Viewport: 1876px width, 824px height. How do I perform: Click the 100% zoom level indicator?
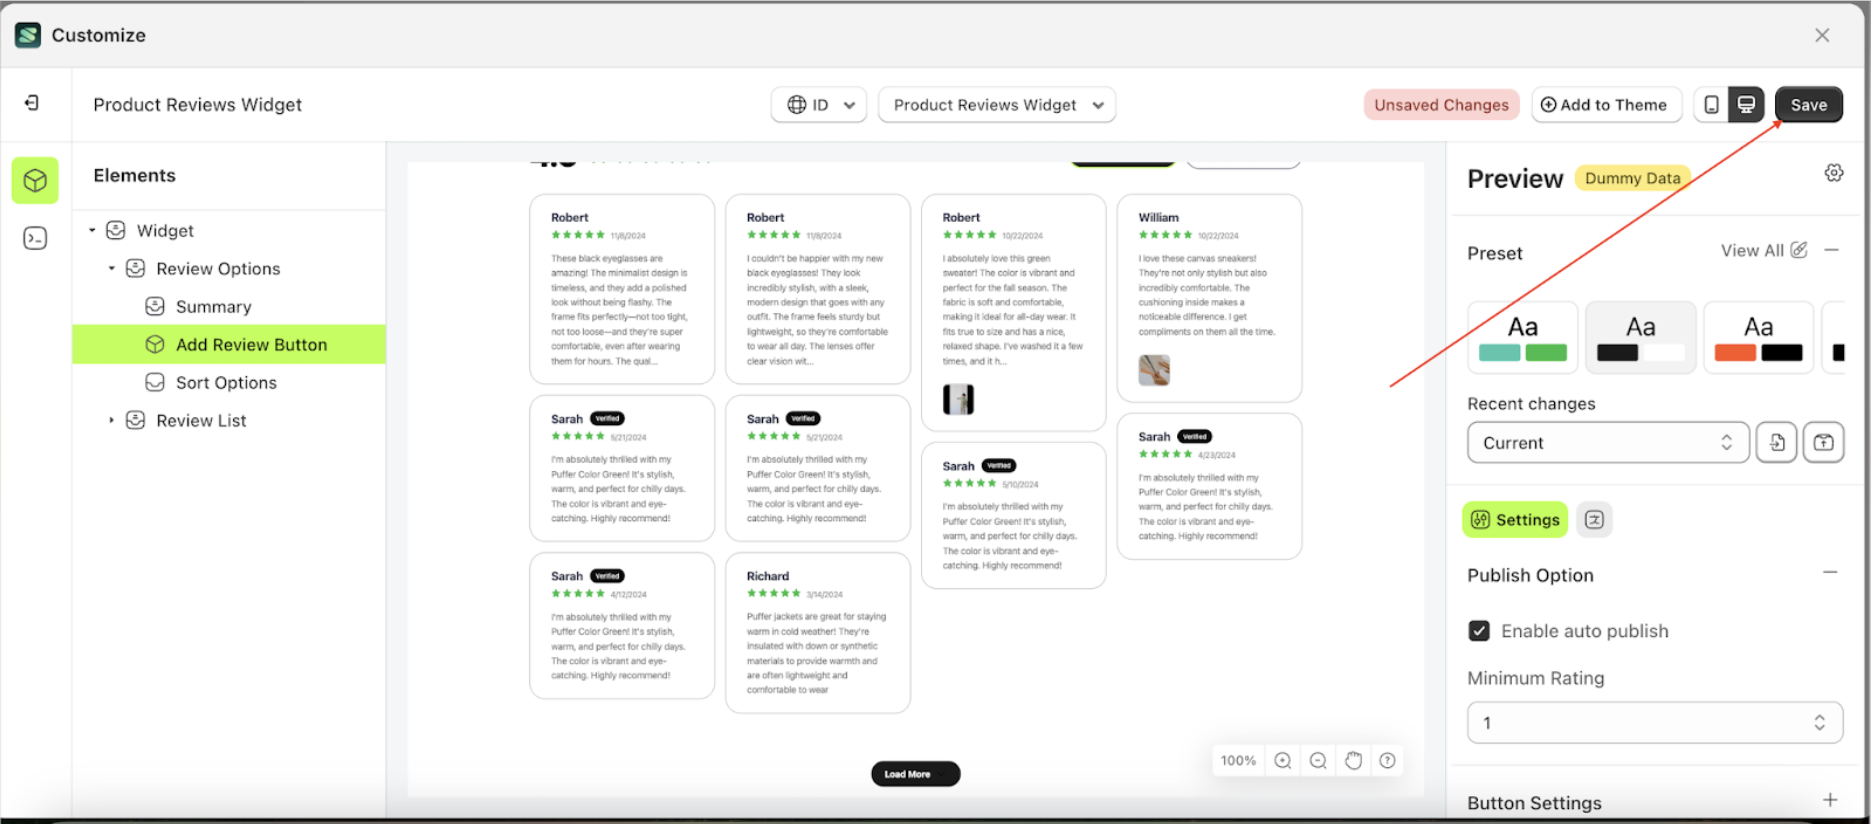point(1237,760)
